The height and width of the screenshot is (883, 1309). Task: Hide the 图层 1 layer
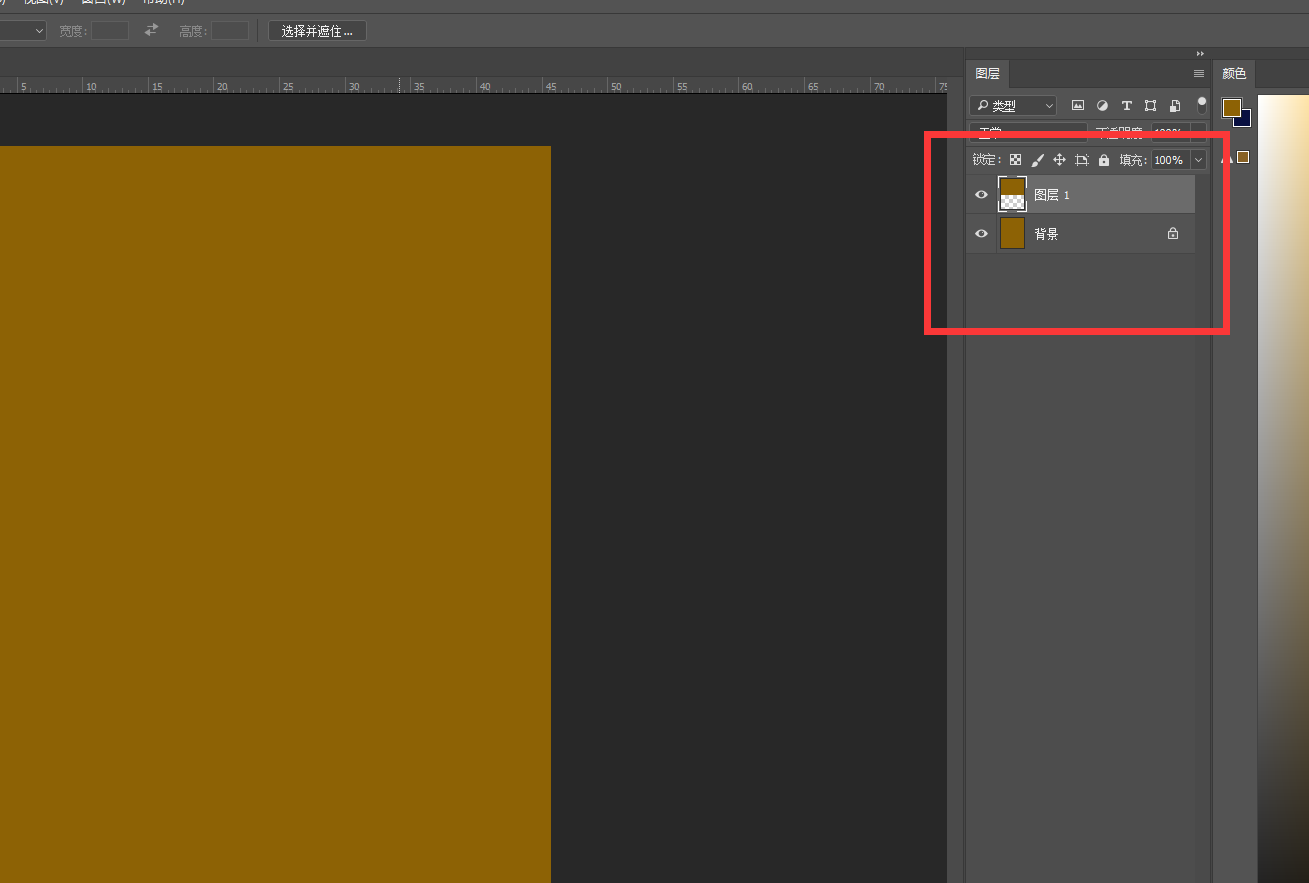981,195
